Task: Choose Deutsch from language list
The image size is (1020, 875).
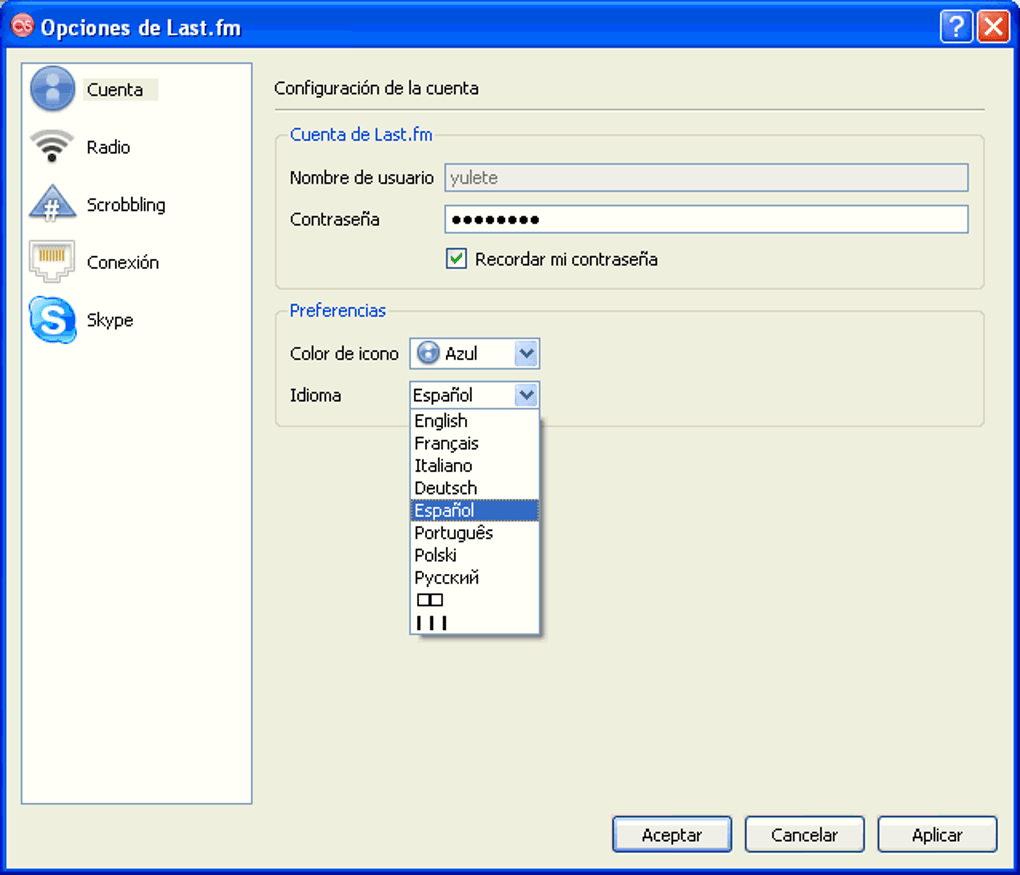Action: coord(474,487)
